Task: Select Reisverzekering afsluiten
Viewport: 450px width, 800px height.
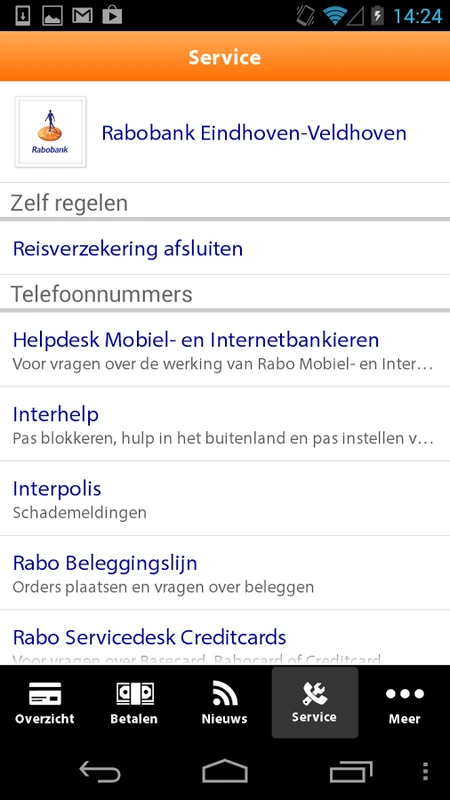Action: 225,248
